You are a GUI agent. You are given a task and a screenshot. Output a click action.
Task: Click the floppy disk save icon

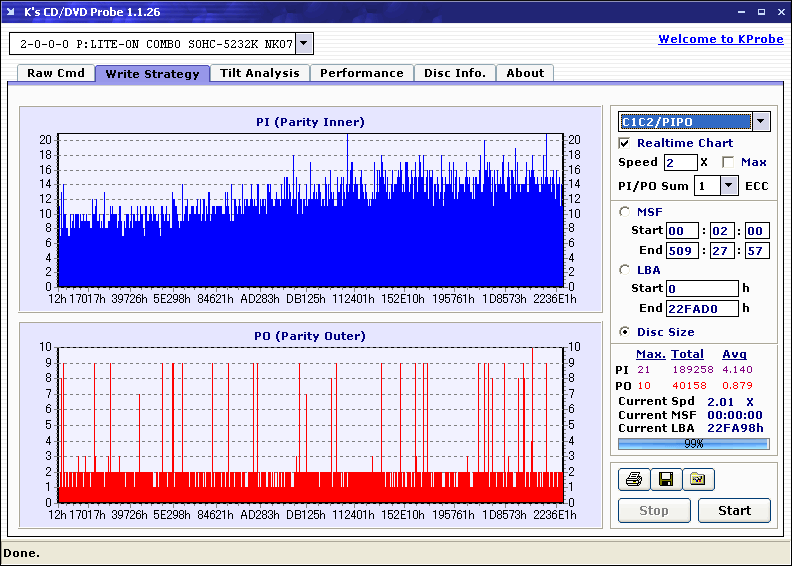[x=665, y=480]
